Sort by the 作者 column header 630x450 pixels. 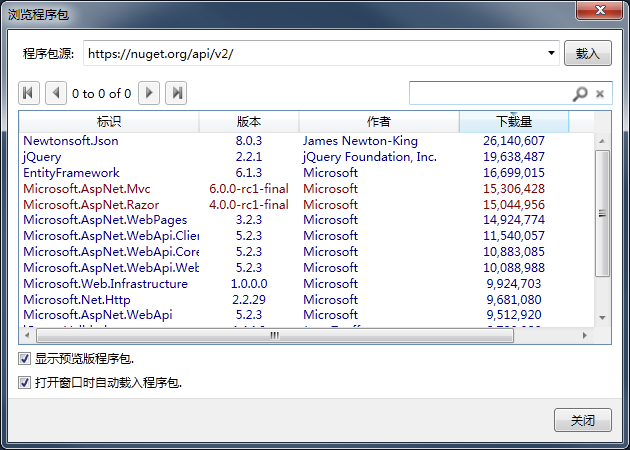click(x=378, y=121)
